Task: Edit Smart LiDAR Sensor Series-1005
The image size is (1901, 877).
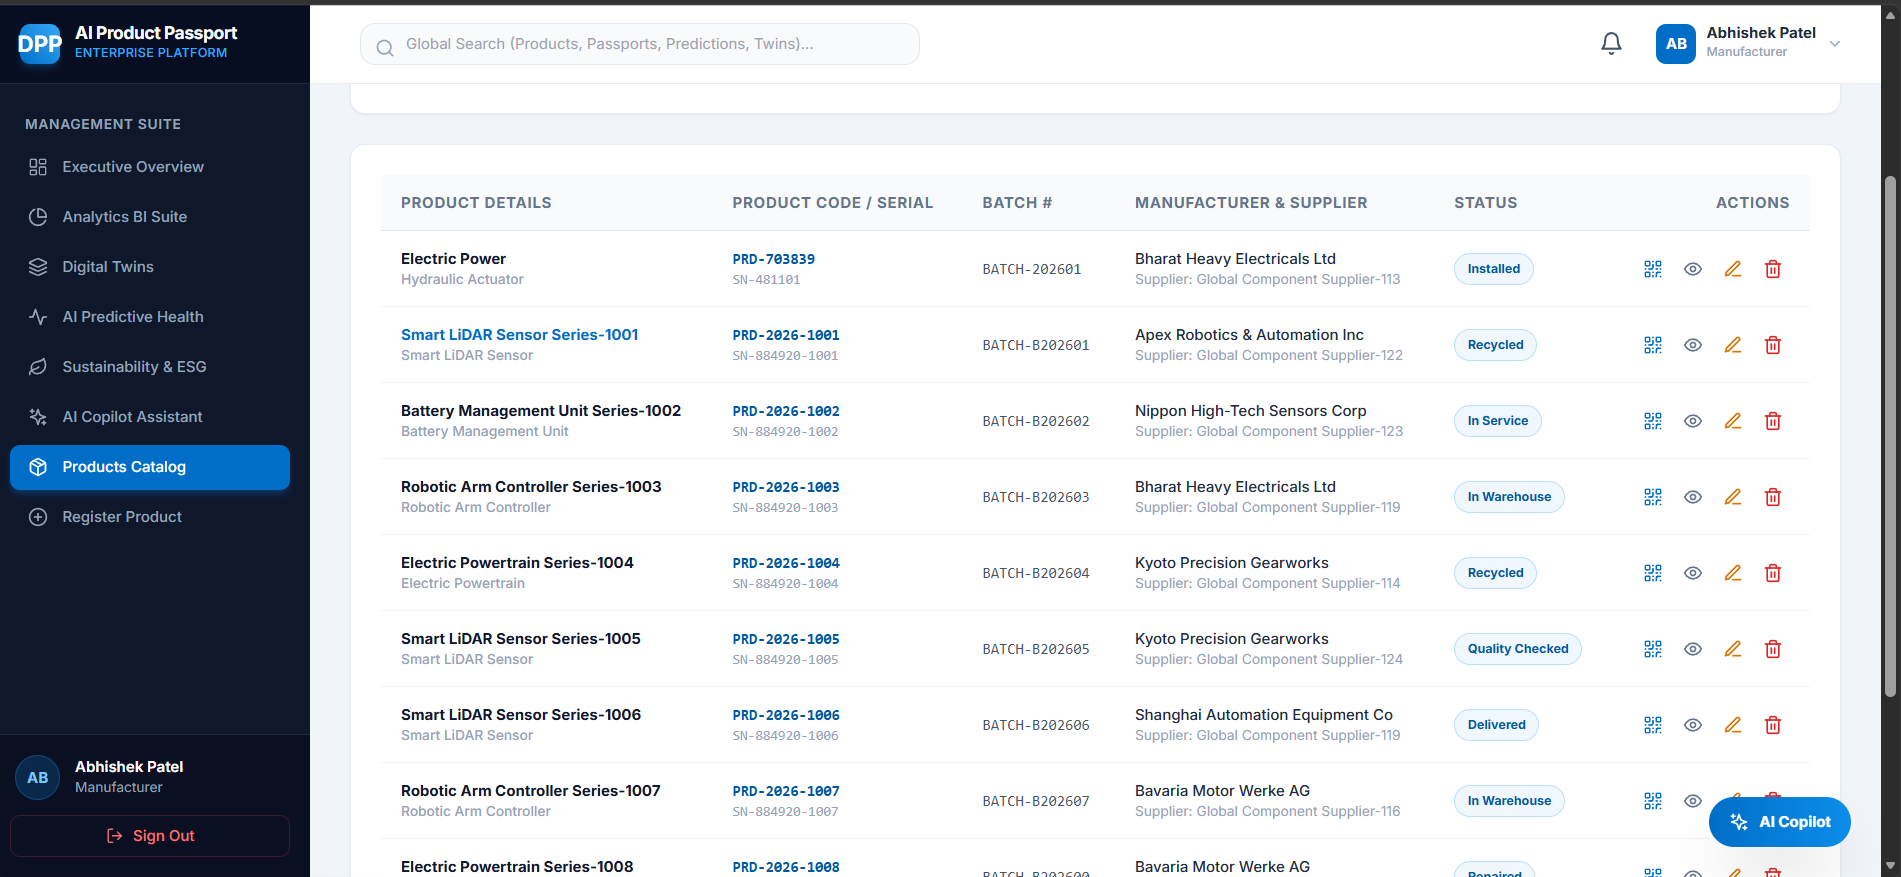Action: [x=1733, y=649]
